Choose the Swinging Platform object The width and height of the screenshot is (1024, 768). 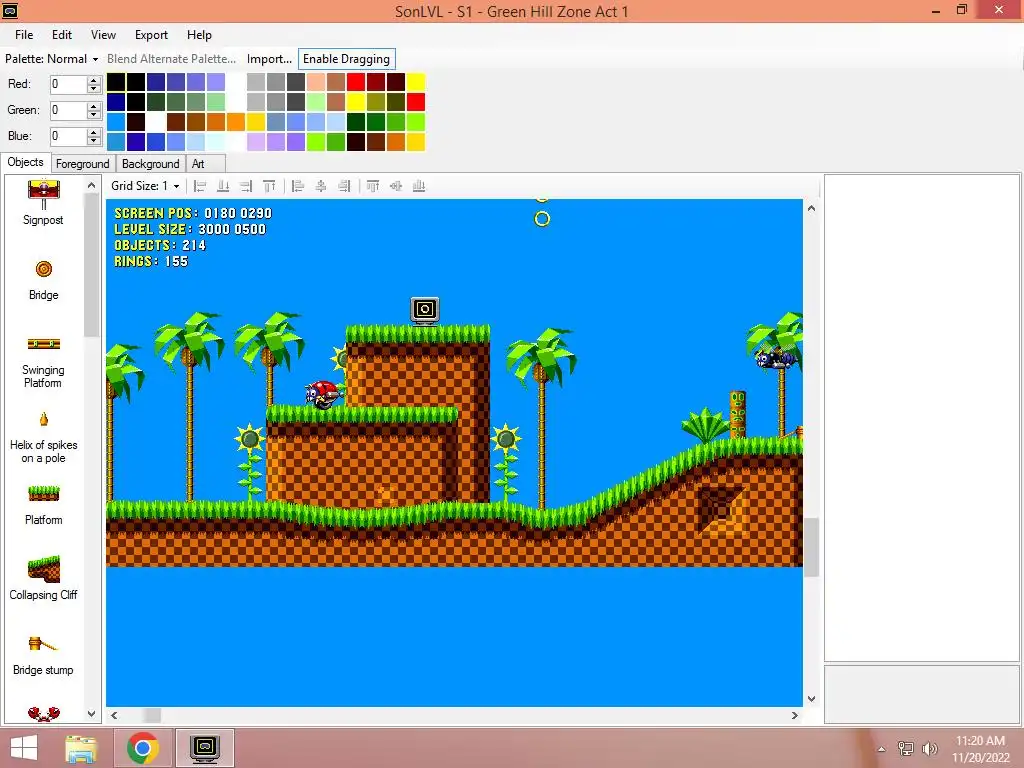click(43, 363)
